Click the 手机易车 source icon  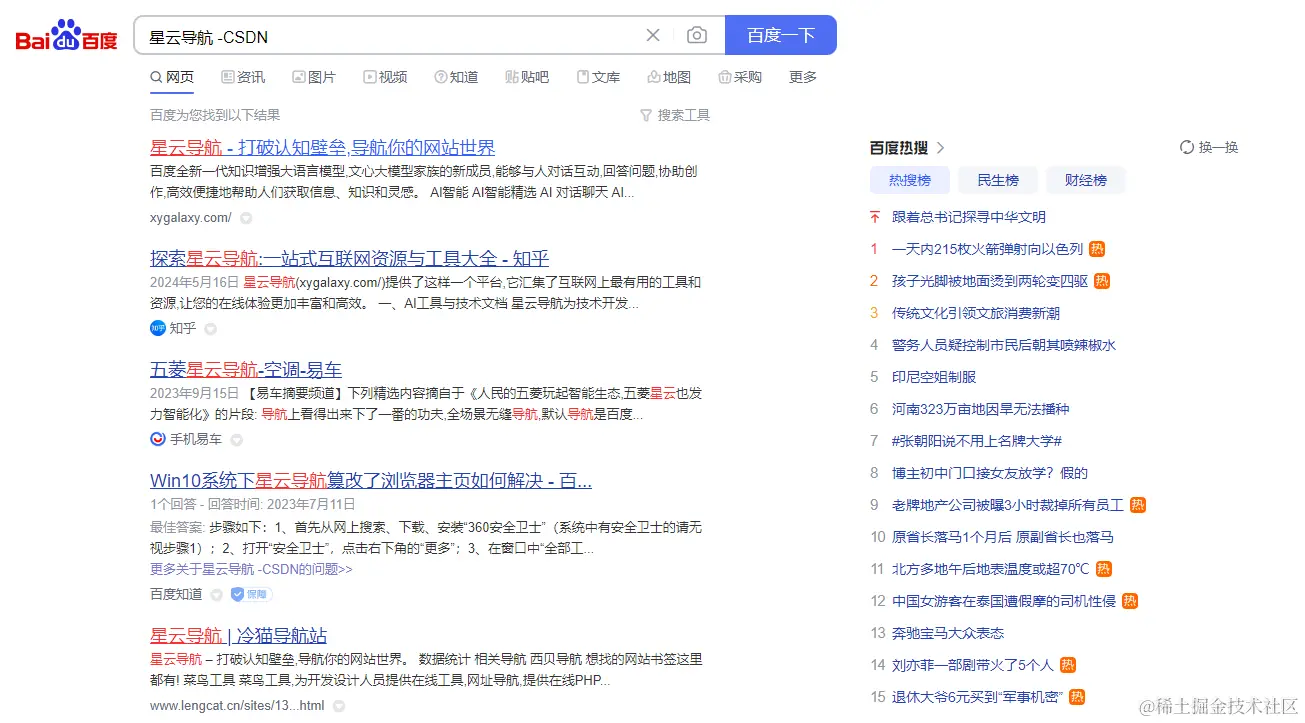coord(158,439)
